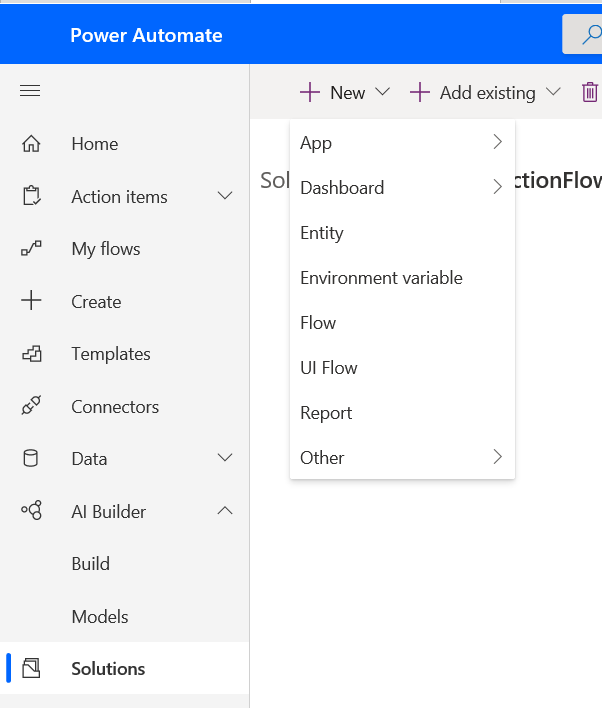Open Models under AI Builder

click(100, 616)
